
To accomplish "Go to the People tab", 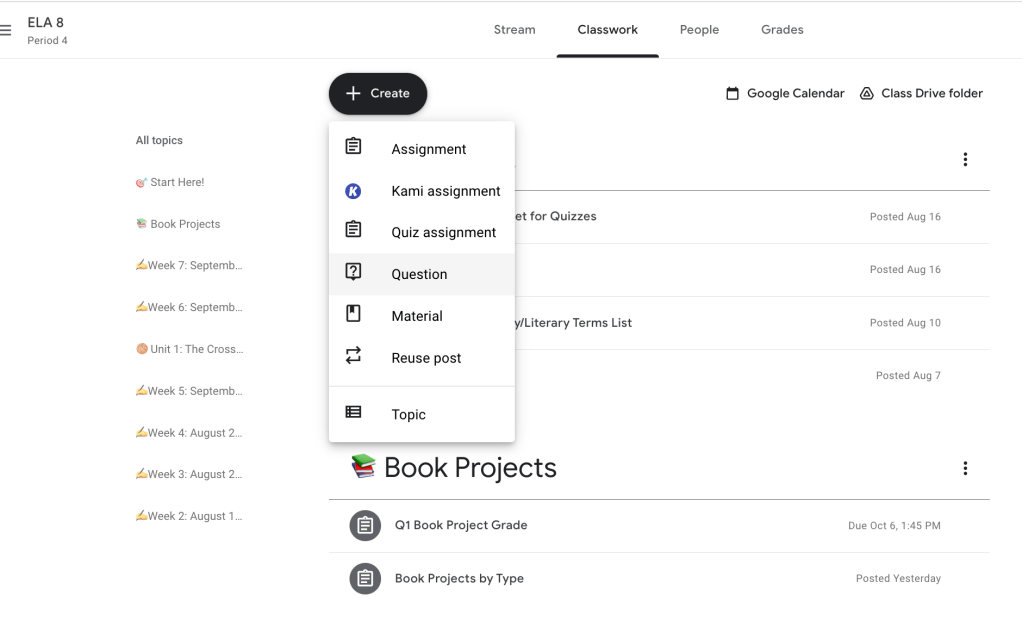I will click(699, 30).
